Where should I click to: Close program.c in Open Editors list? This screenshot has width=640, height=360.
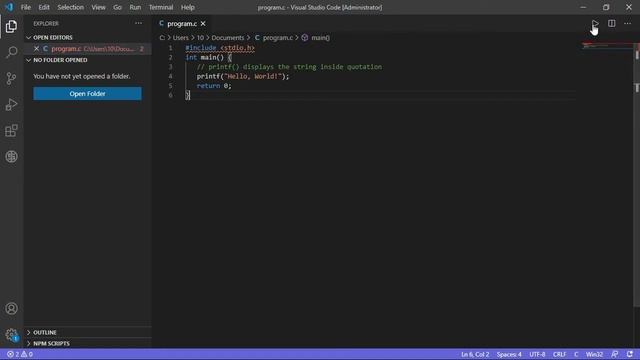point(36,49)
